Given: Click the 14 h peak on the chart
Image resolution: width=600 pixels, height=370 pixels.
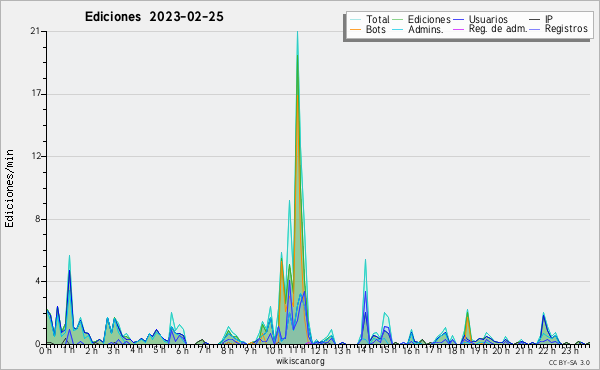Looking at the screenshot, I should (x=365, y=261).
